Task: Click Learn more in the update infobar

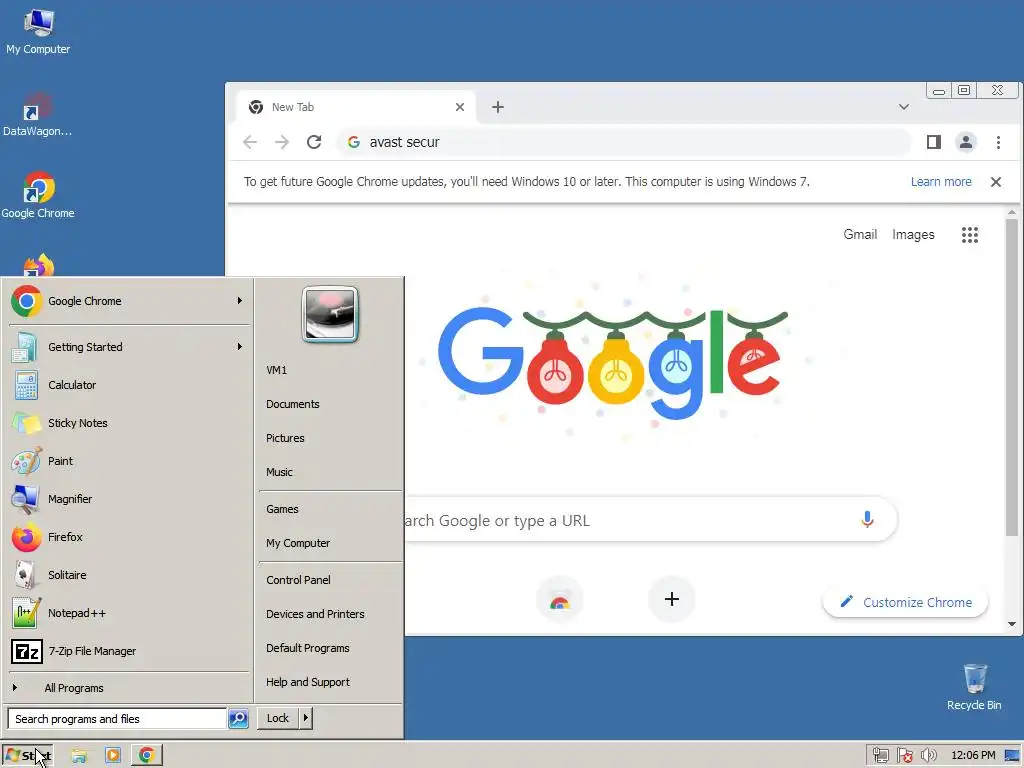Action: point(941,182)
